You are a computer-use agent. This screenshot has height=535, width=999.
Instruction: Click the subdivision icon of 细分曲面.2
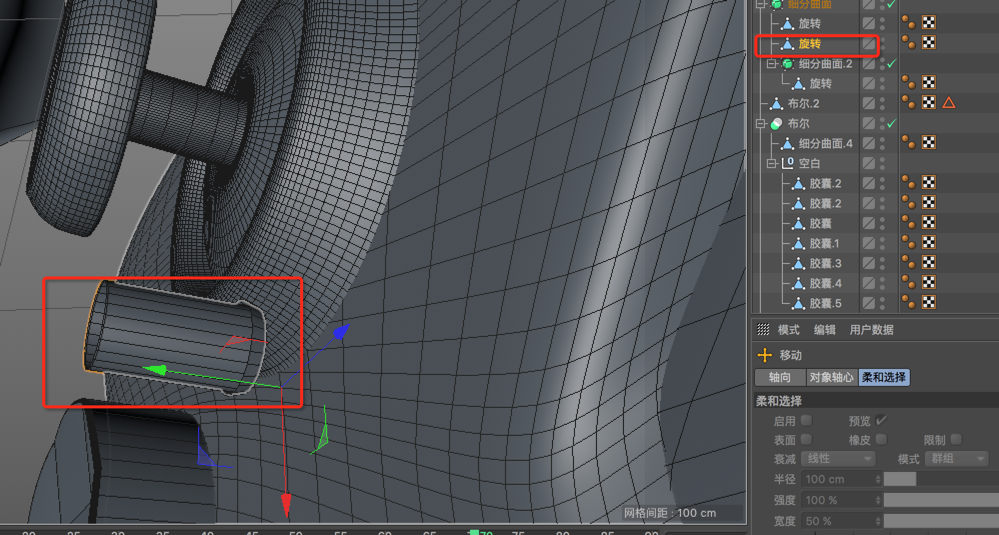(x=787, y=63)
